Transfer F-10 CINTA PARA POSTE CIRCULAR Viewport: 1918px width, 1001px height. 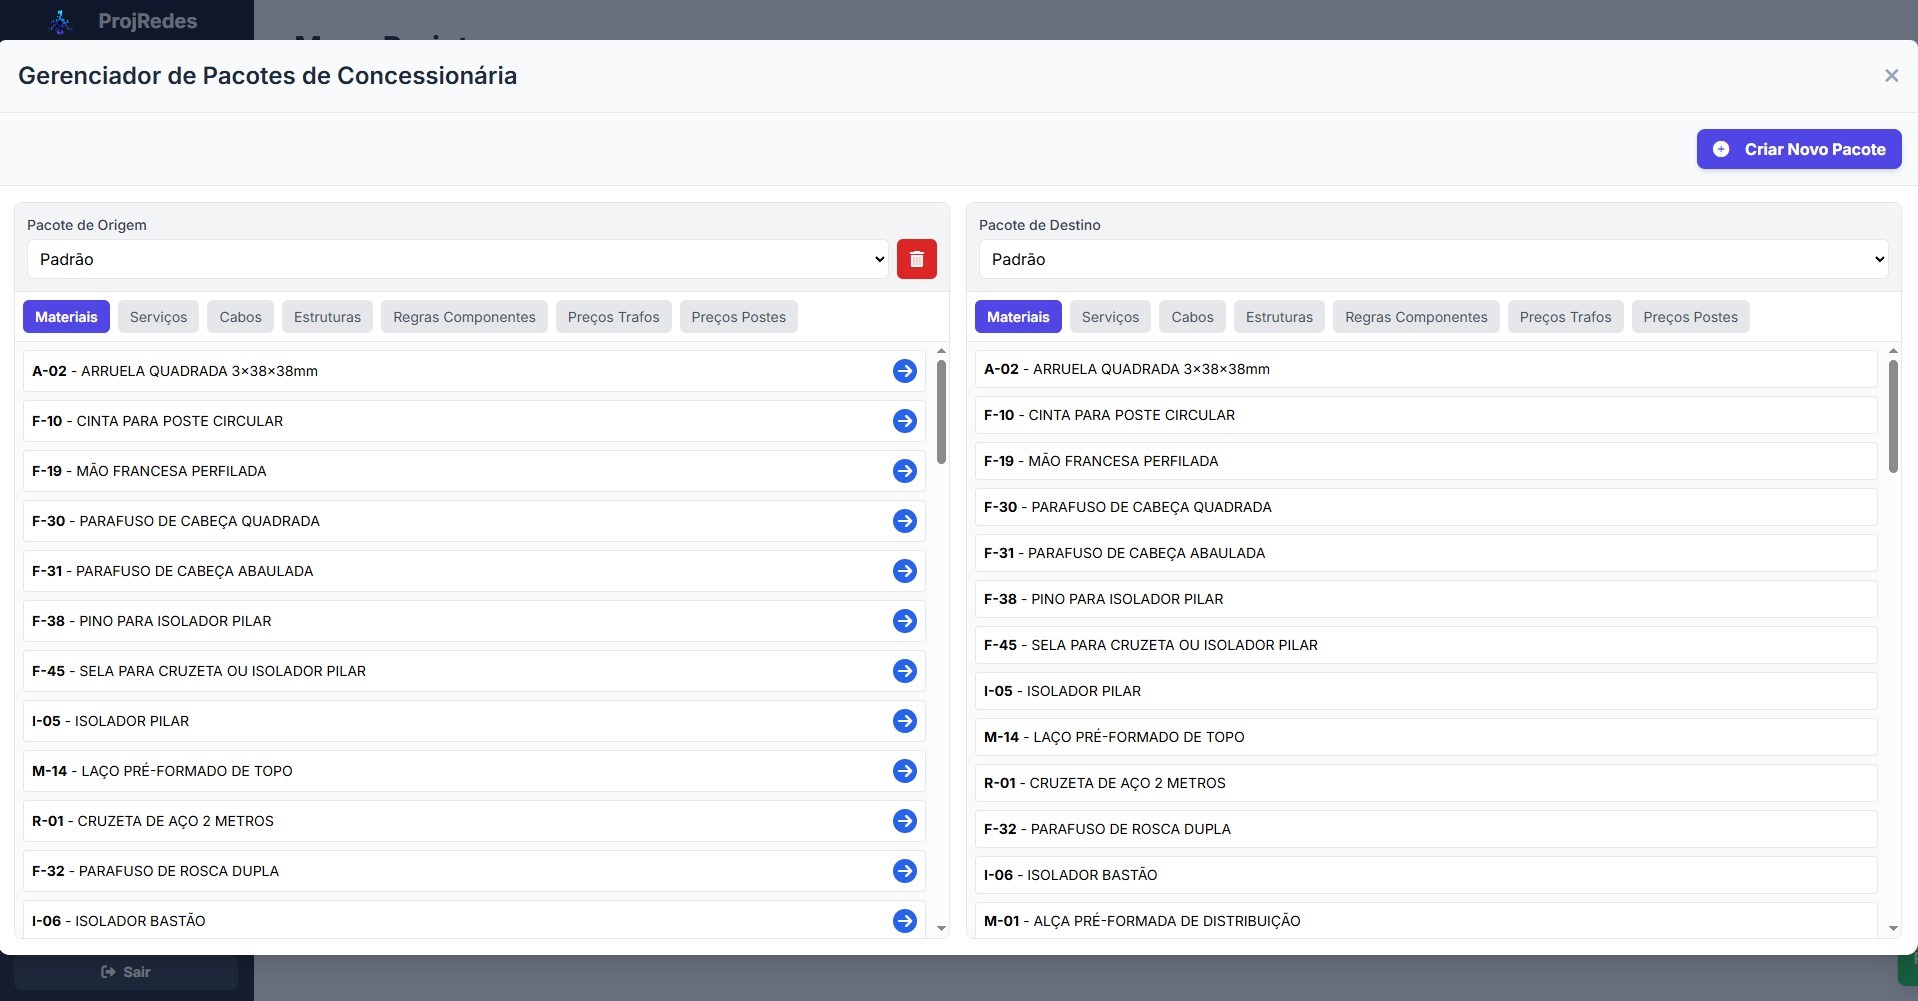(904, 421)
